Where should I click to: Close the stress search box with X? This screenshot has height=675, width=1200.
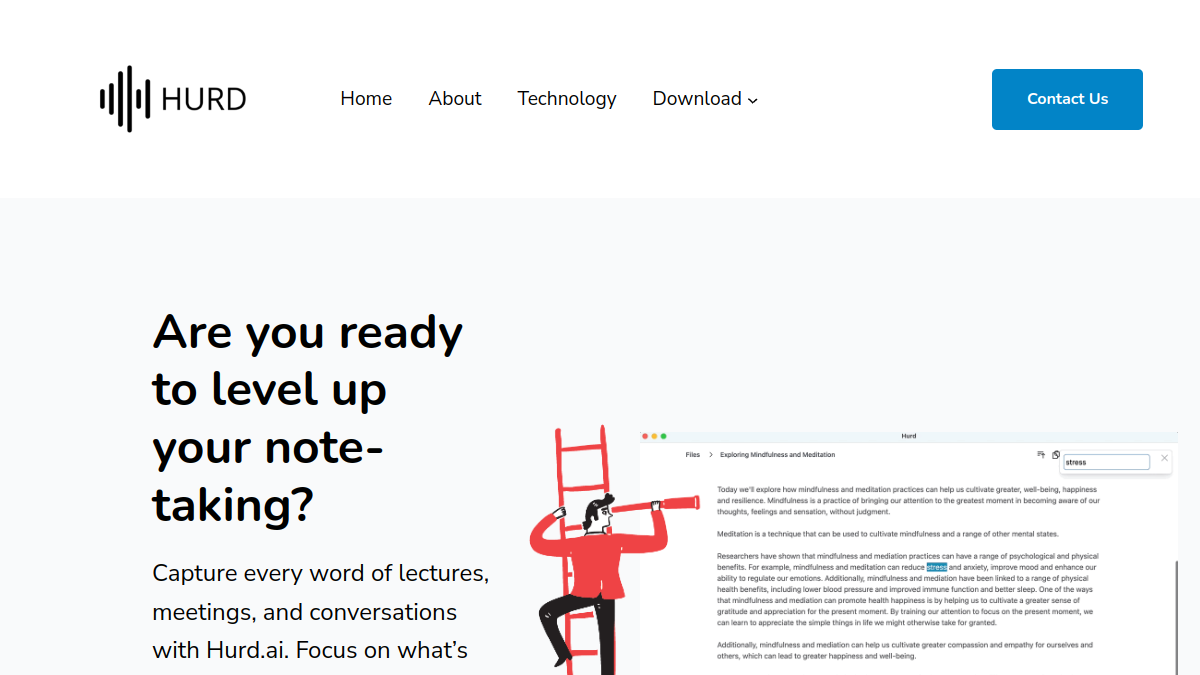(1164, 458)
